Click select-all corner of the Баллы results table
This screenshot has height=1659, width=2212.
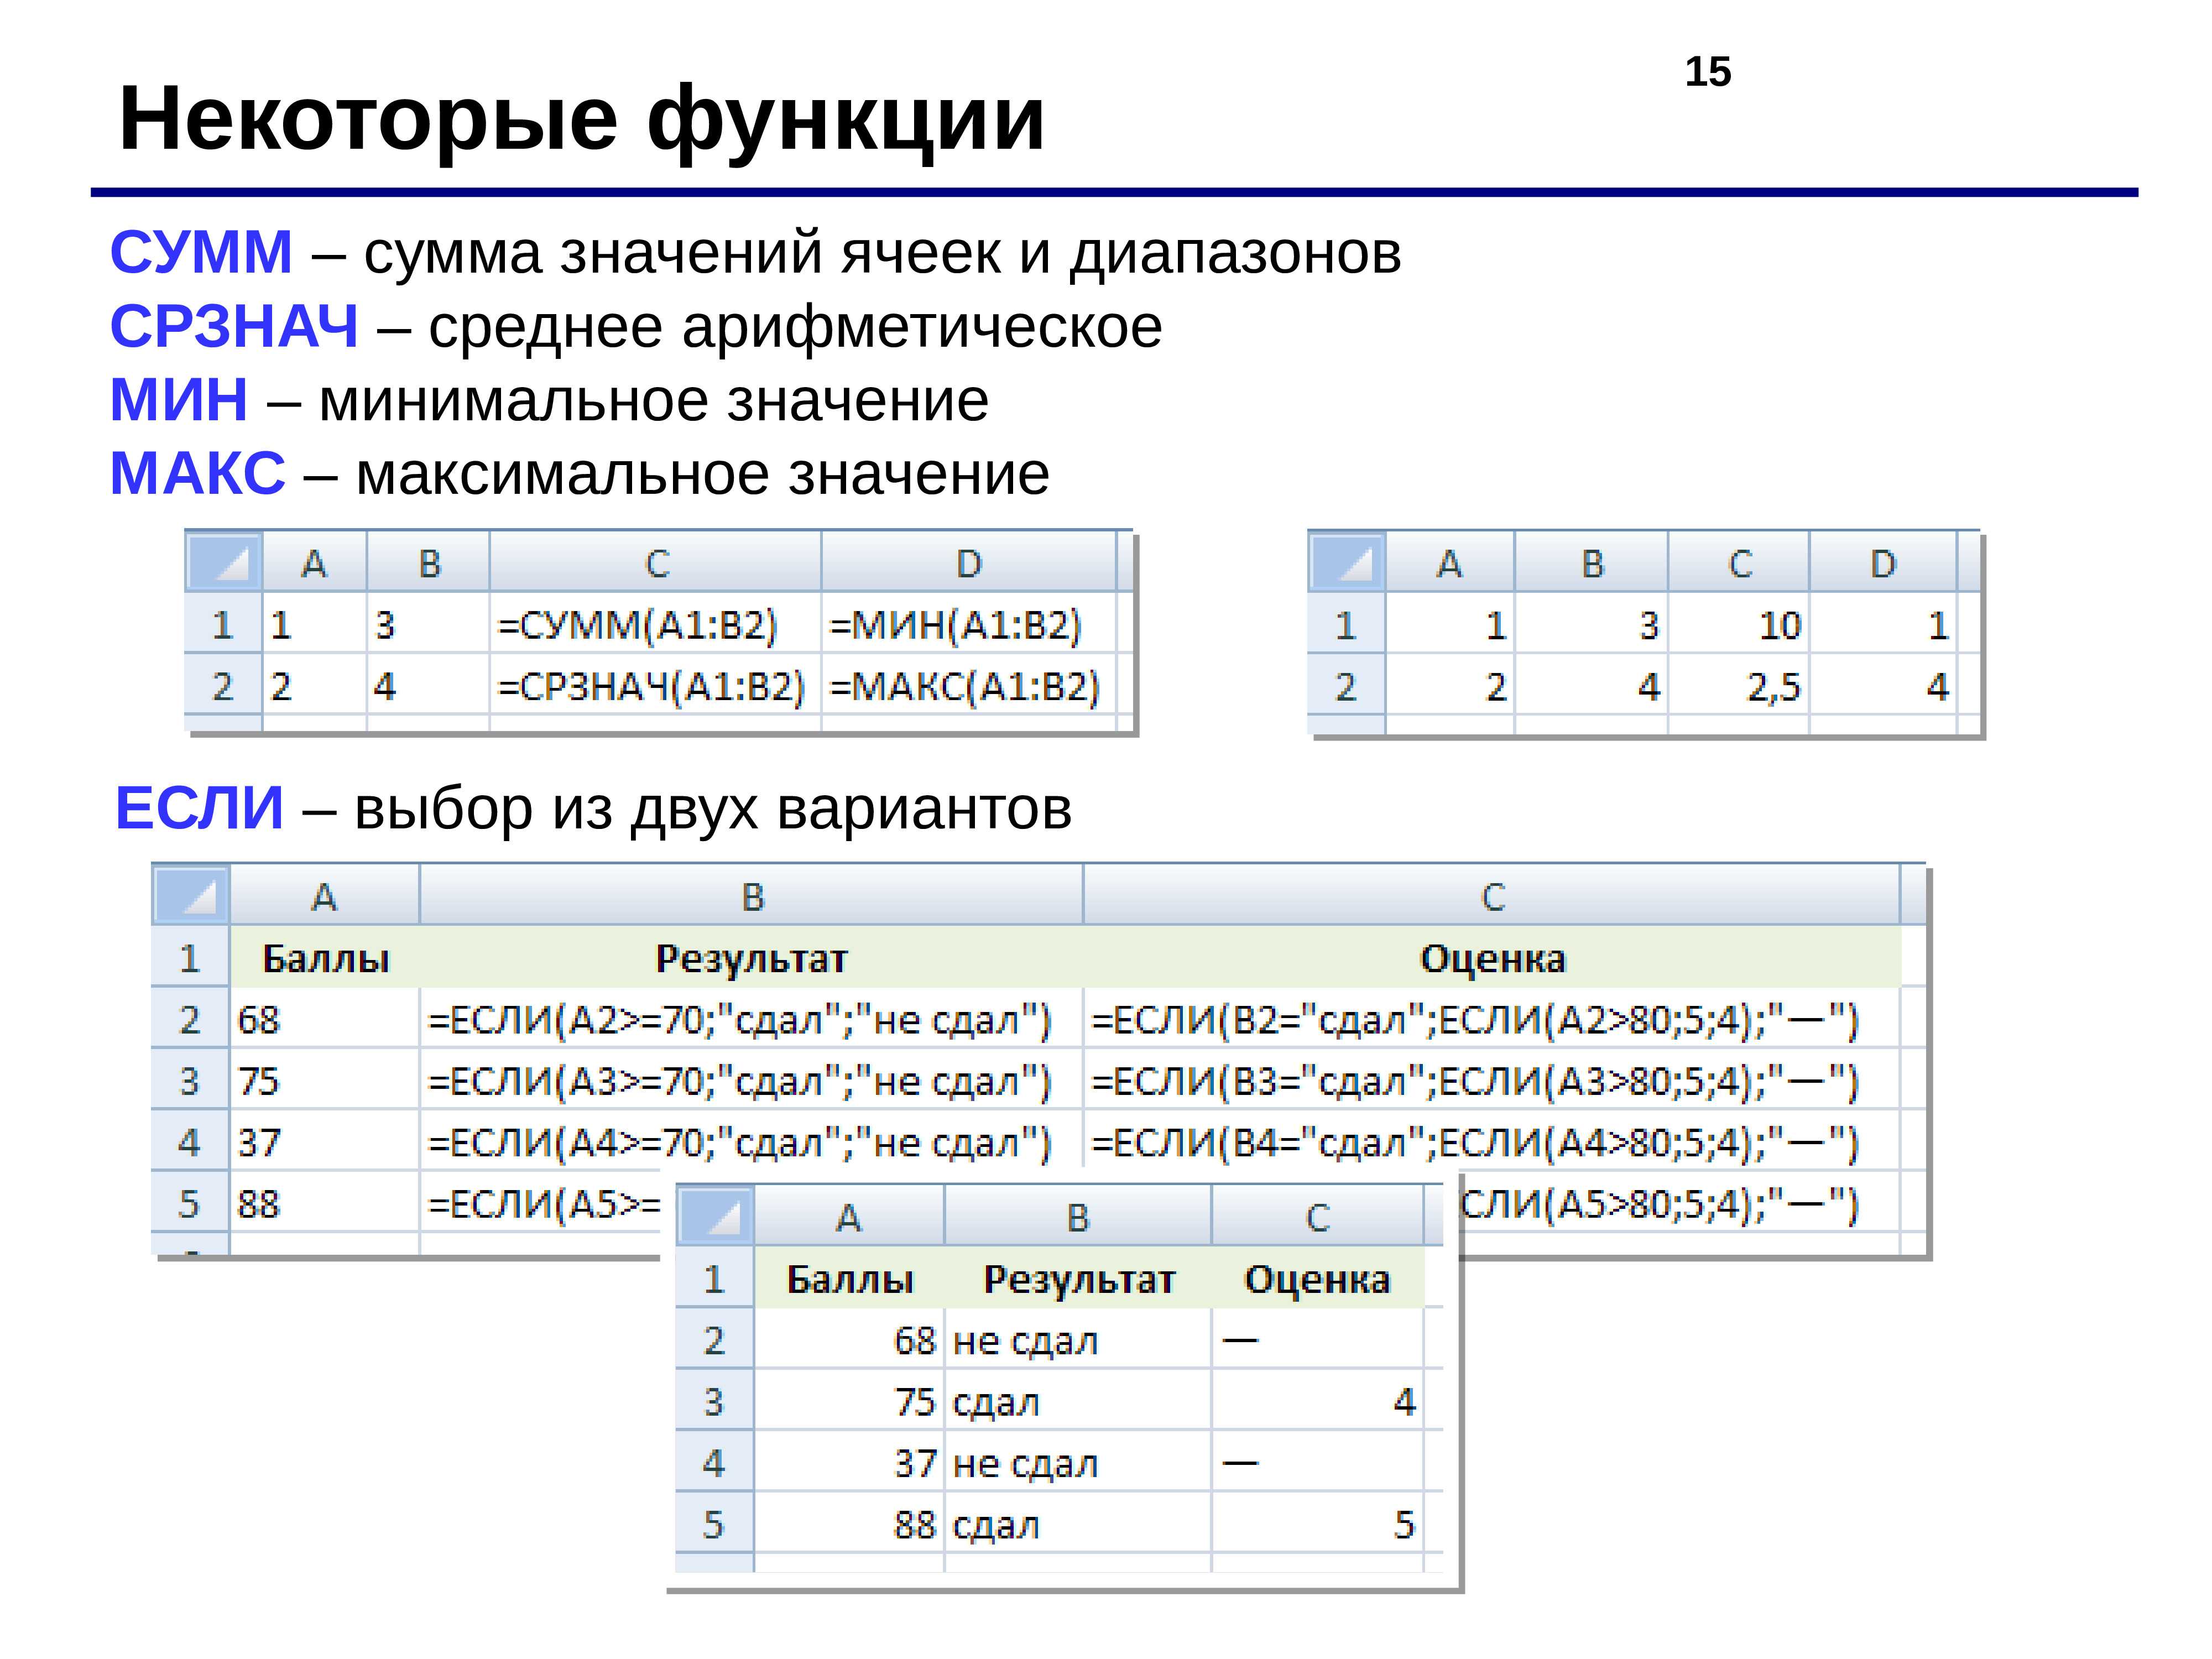715,1216
